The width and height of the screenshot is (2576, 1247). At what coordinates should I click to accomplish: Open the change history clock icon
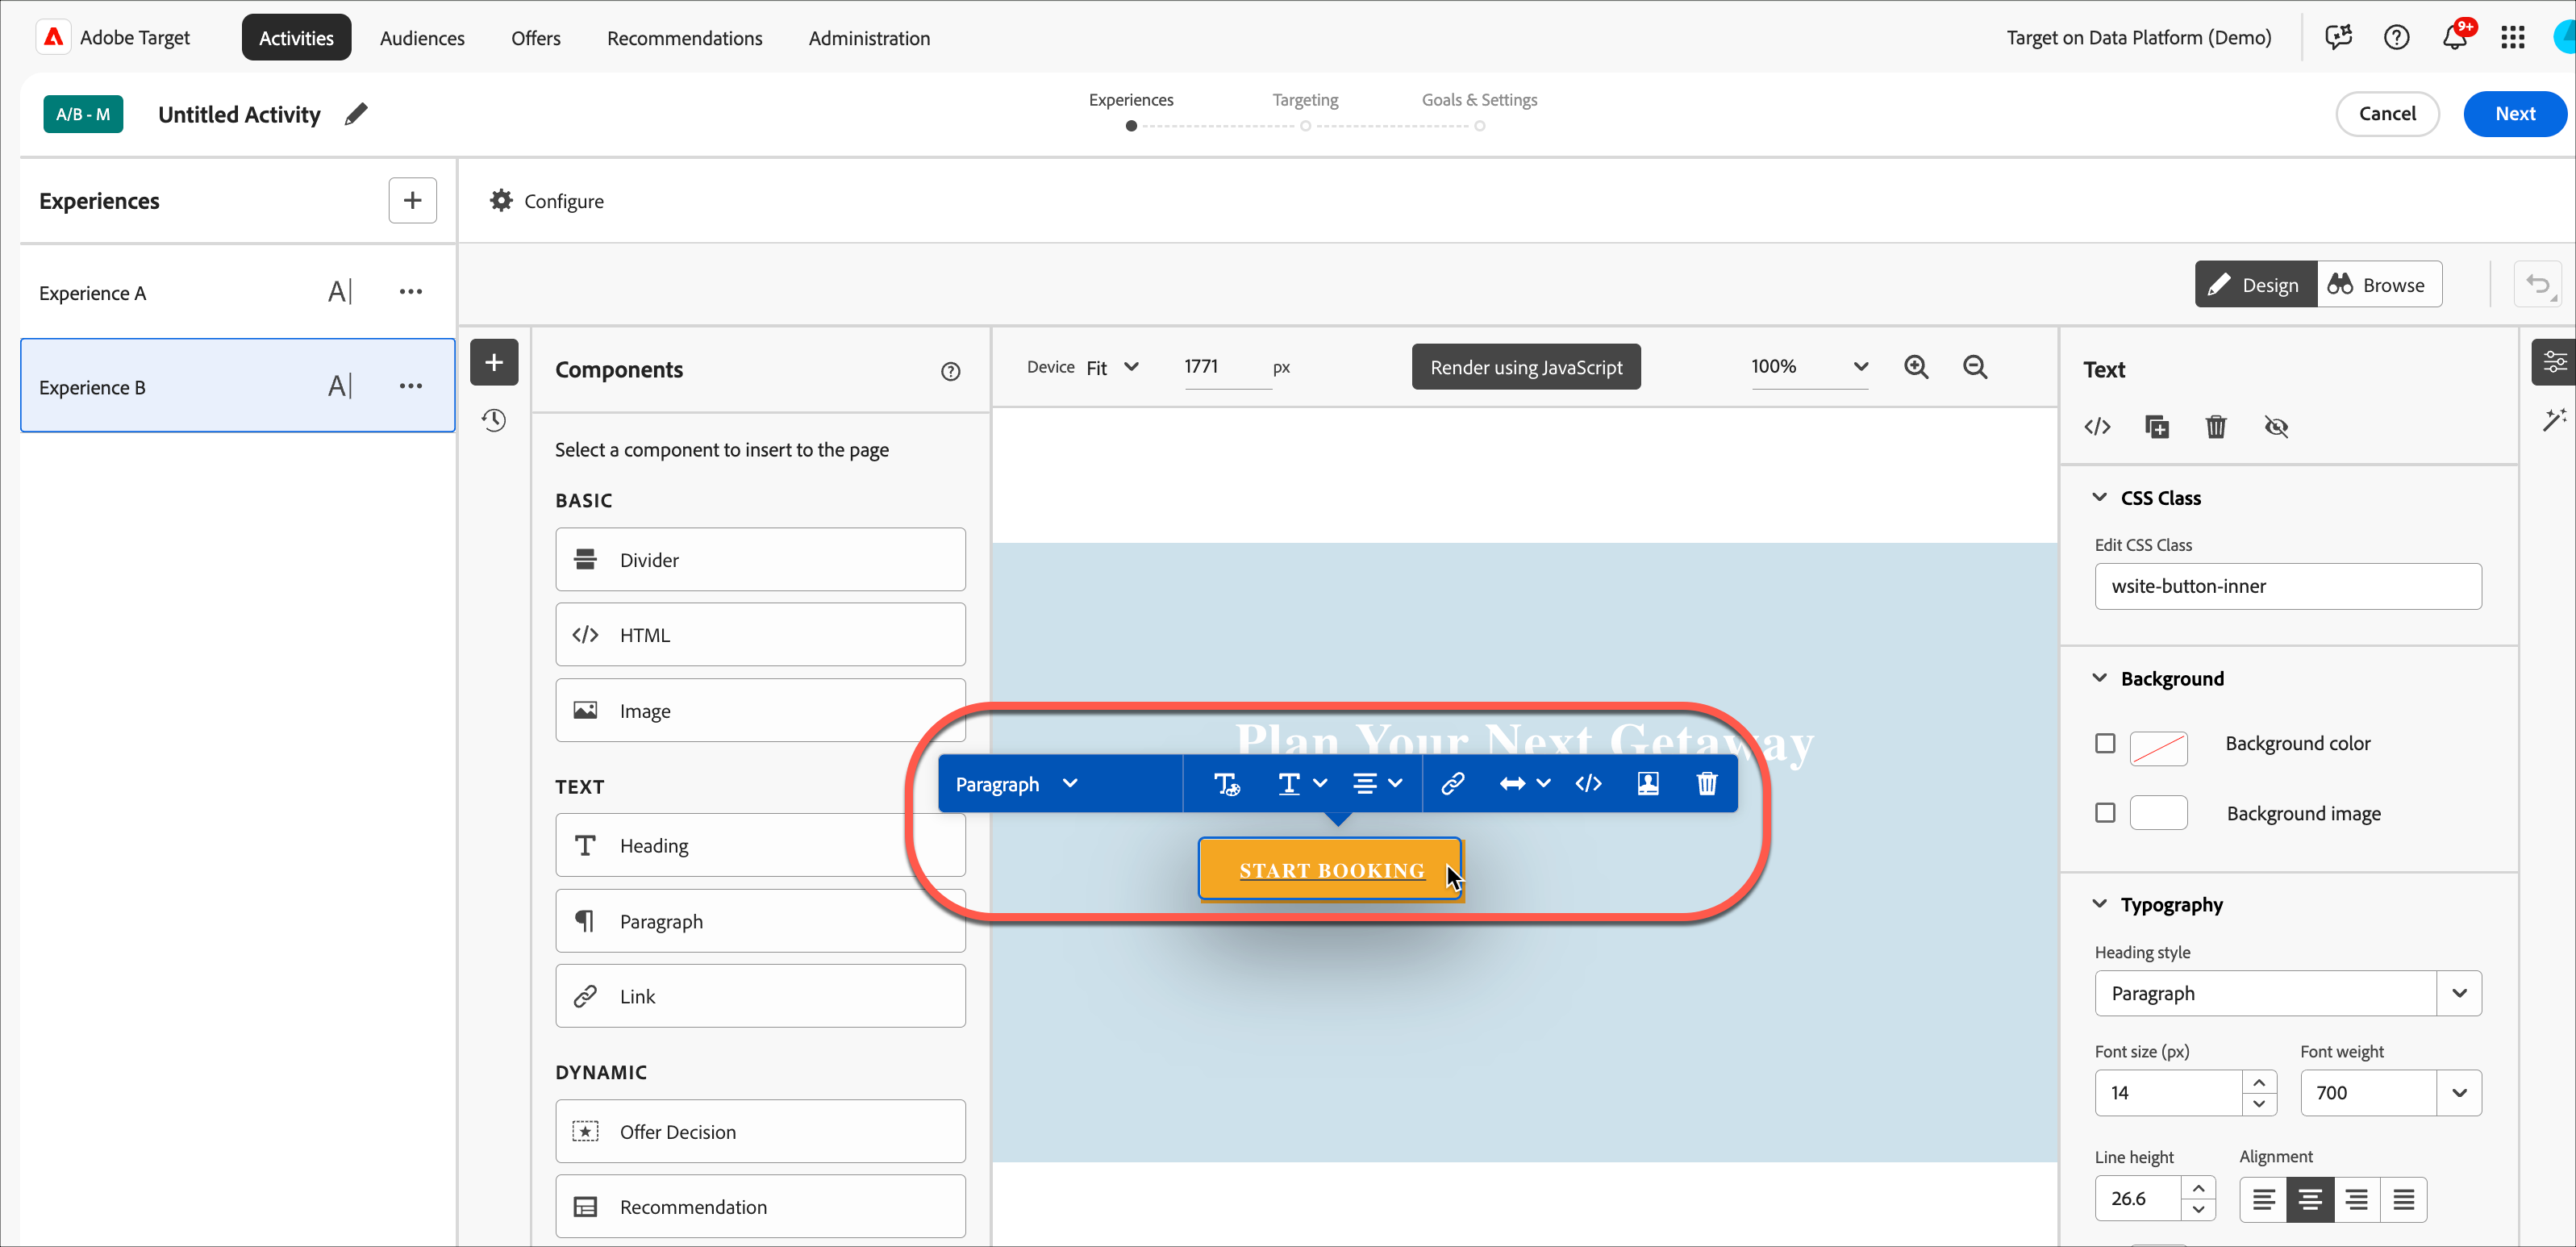(x=494, y=420)
